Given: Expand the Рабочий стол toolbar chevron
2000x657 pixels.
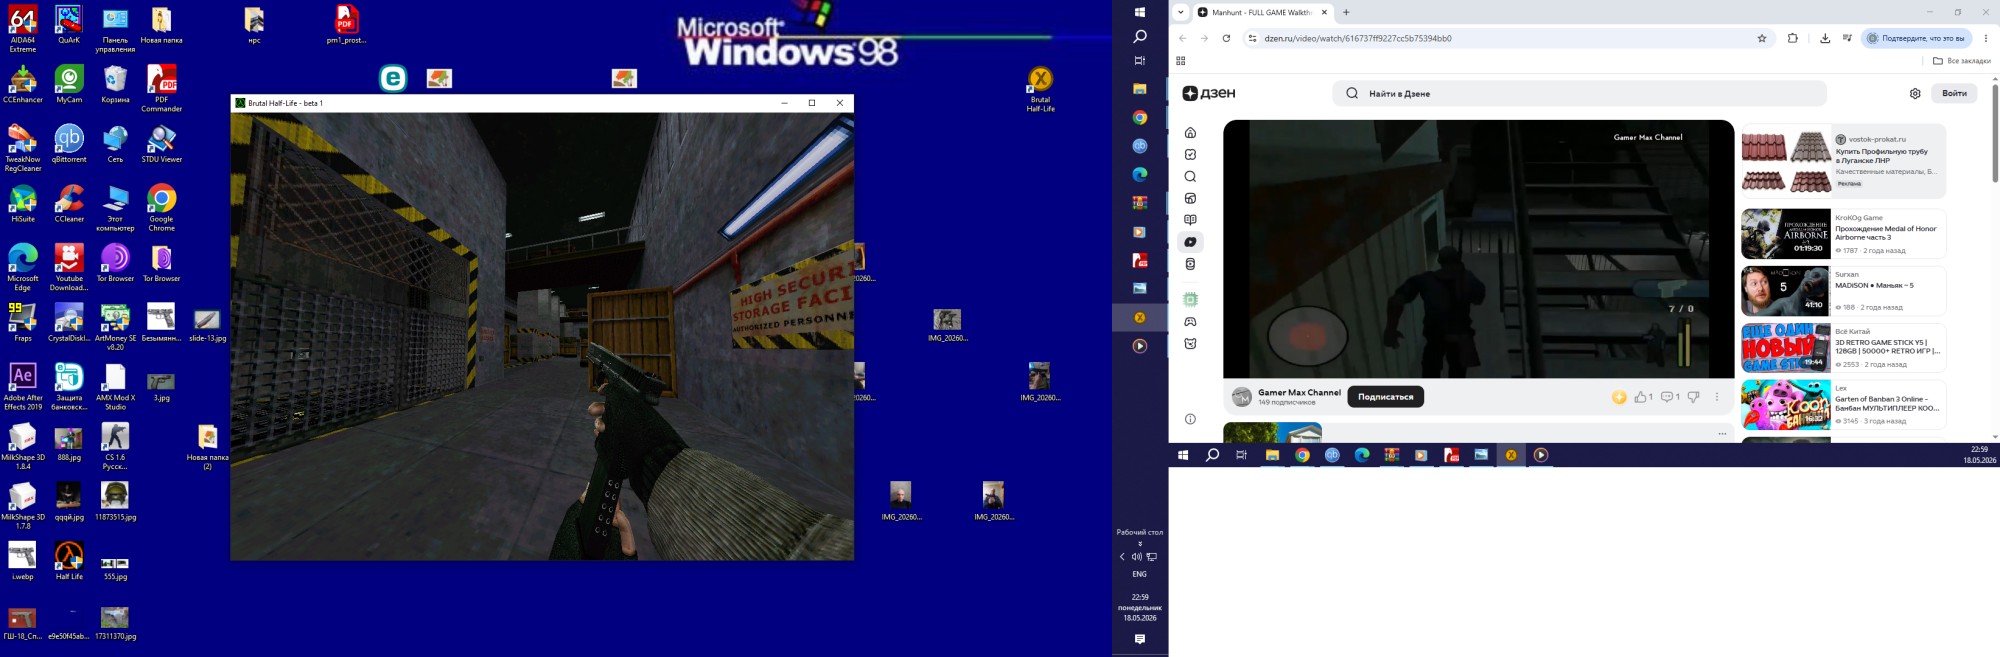Looking at the screenshot, I should point(1140,544).
